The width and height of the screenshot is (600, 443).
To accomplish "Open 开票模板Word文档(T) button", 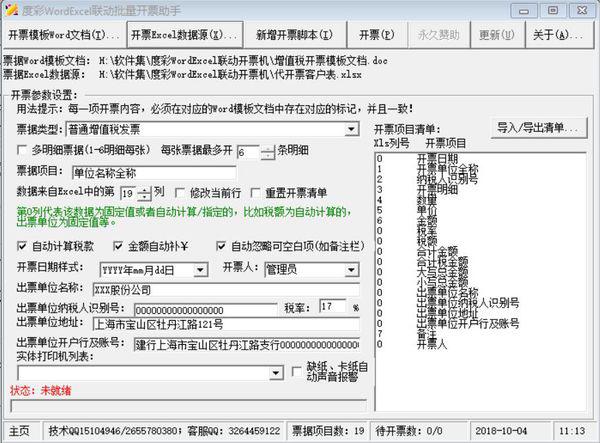I will (x=64, y=35).
